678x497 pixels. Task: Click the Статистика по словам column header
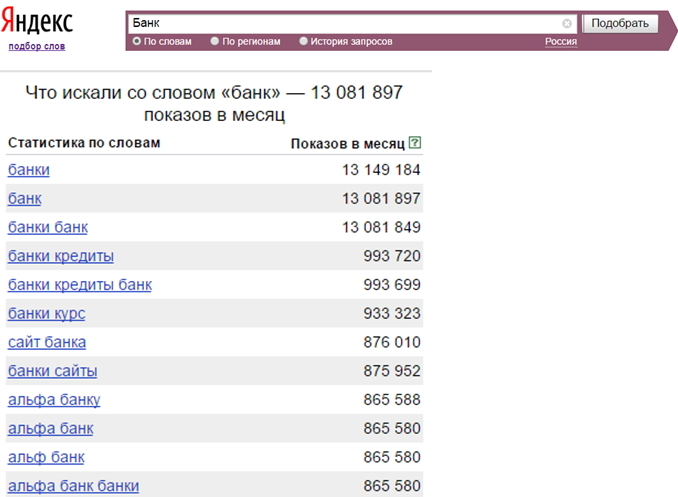(84, 143)
